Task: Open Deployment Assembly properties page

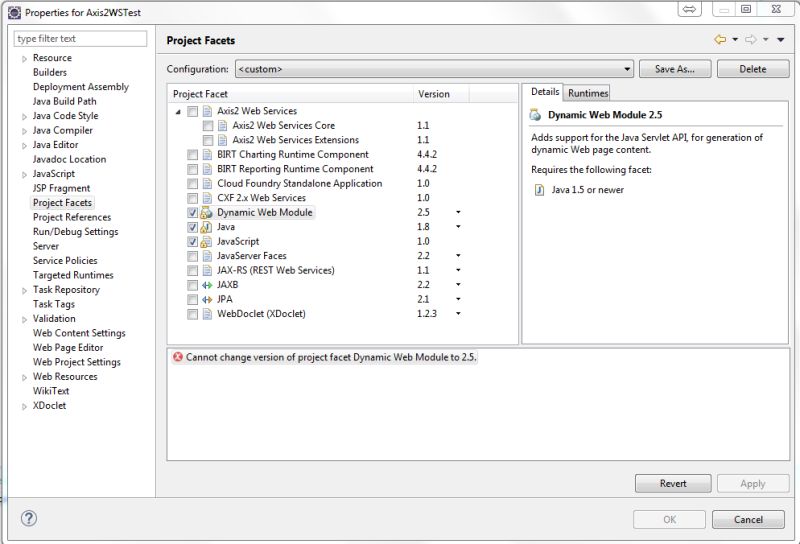Action: 81,87
